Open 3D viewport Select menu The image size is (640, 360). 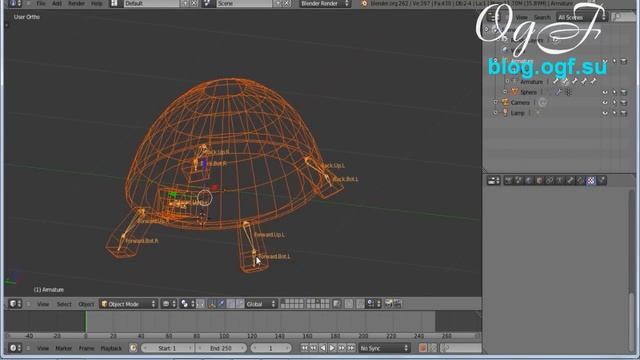64,304
